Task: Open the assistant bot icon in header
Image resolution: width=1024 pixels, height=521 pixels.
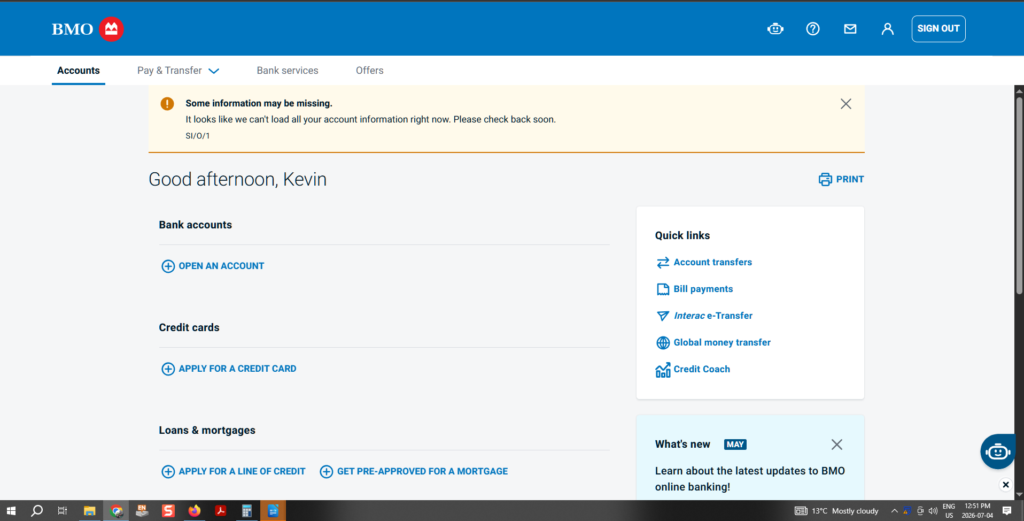Action: click(x=775, y=29)
